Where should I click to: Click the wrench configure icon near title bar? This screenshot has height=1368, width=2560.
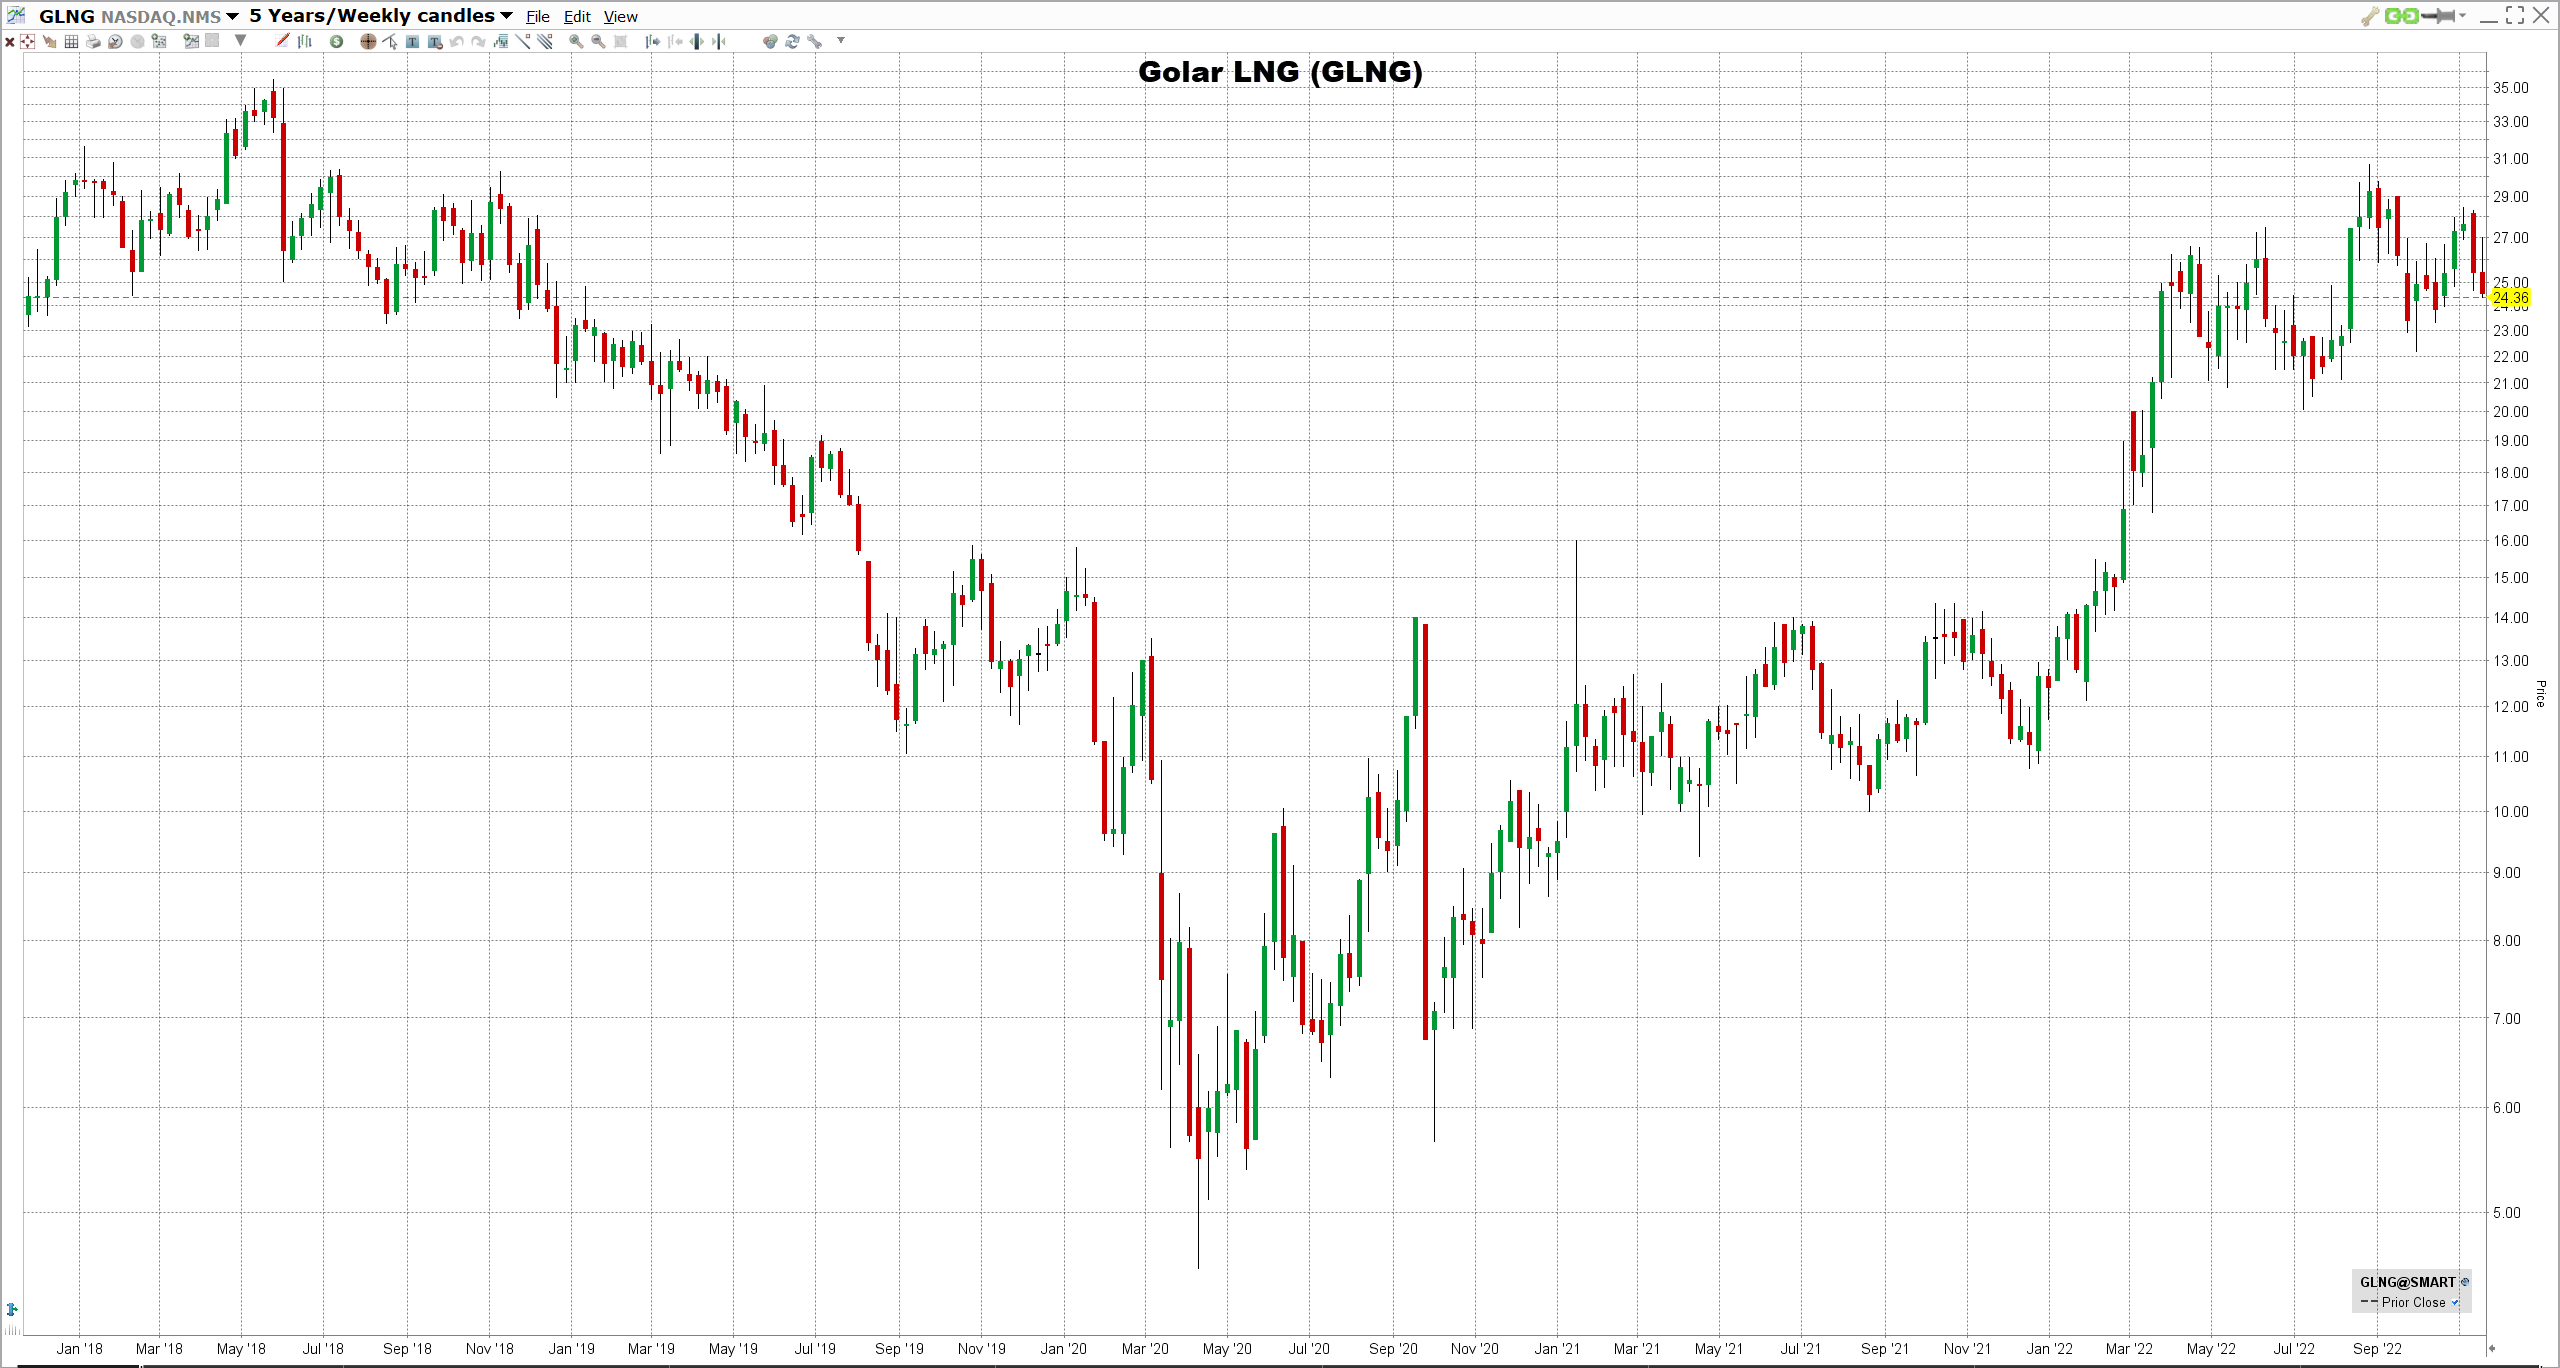click(2370, 15)
